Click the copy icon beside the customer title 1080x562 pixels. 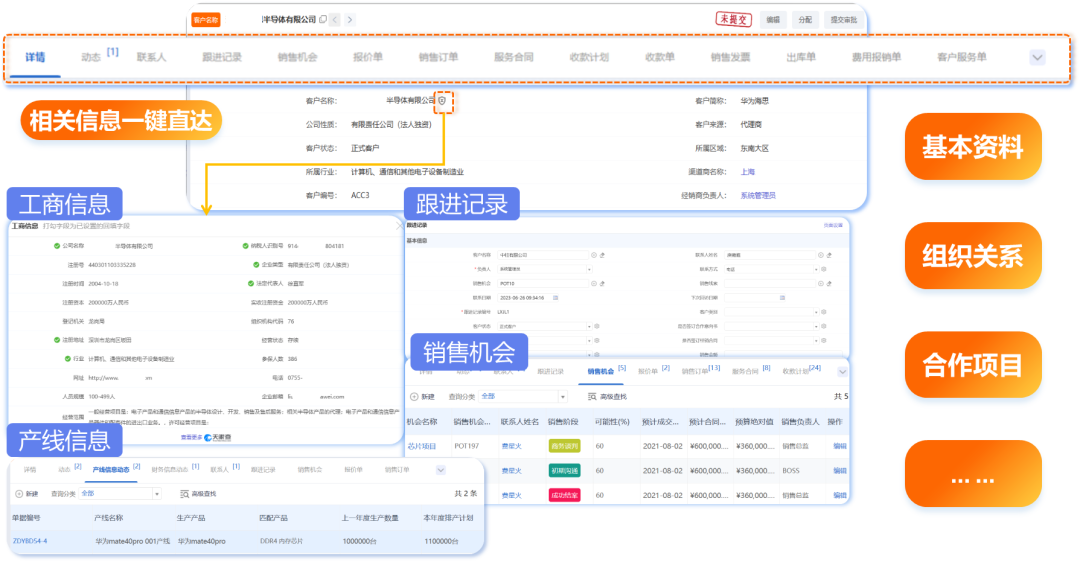[x=322, y=19]
